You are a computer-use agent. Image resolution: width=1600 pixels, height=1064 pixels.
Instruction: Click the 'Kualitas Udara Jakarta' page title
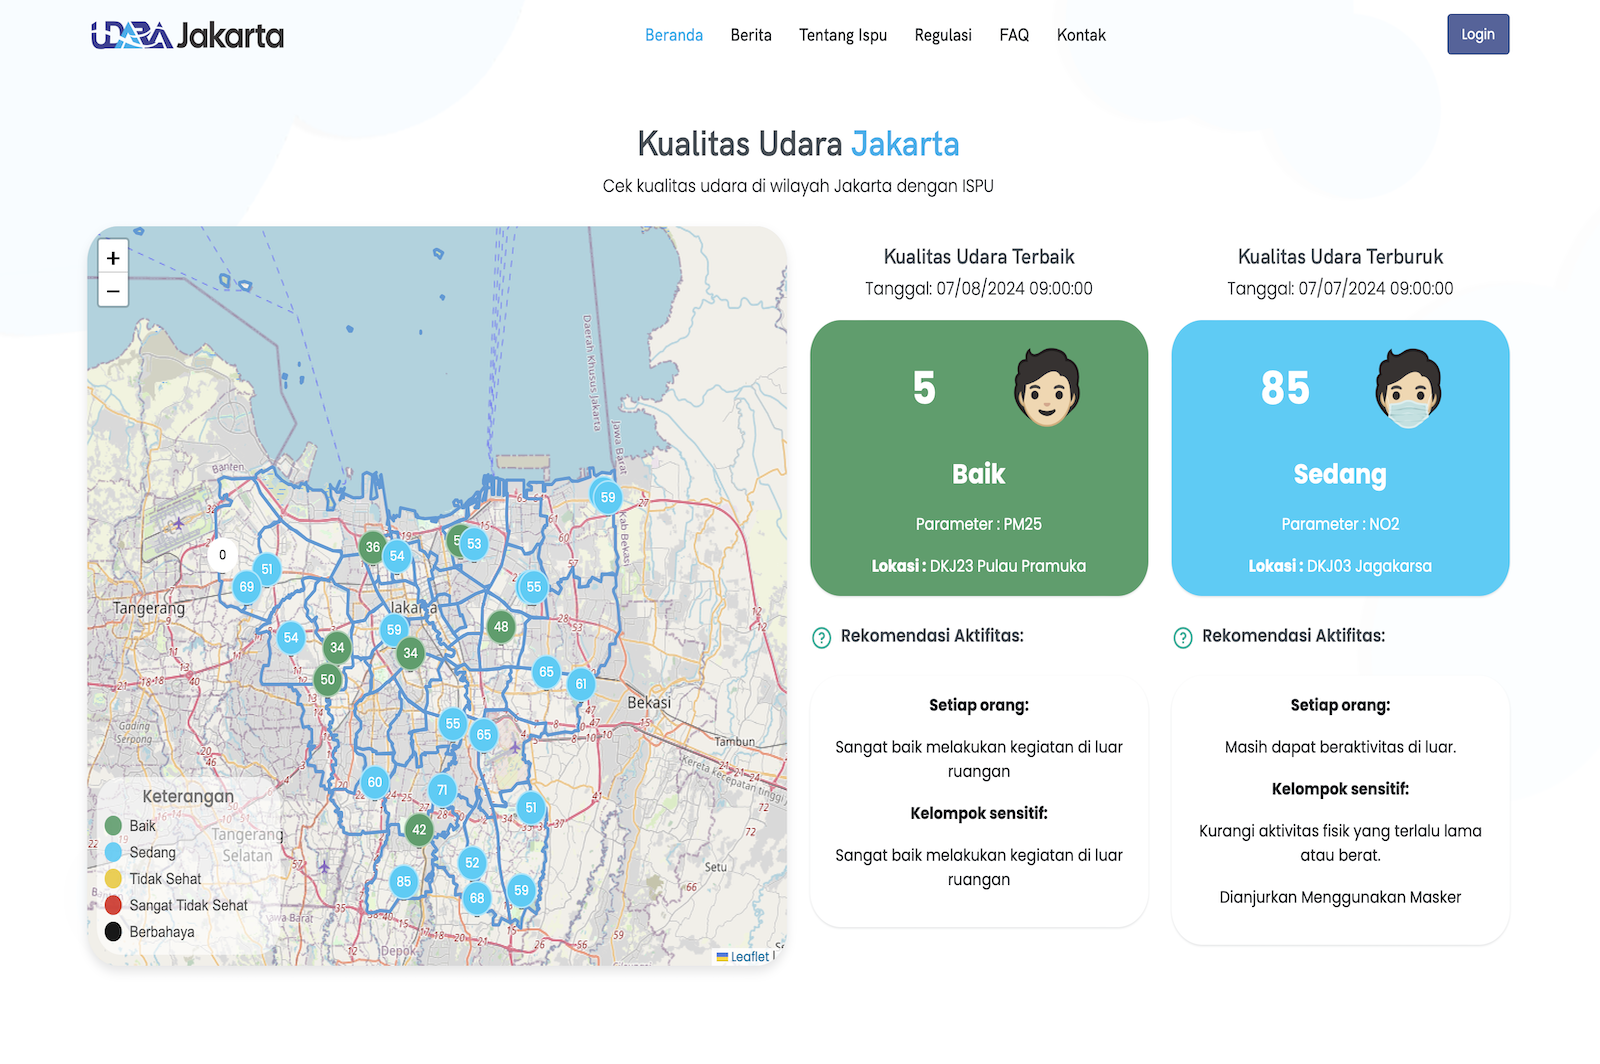pyautogui.click(x=798, y=144)
